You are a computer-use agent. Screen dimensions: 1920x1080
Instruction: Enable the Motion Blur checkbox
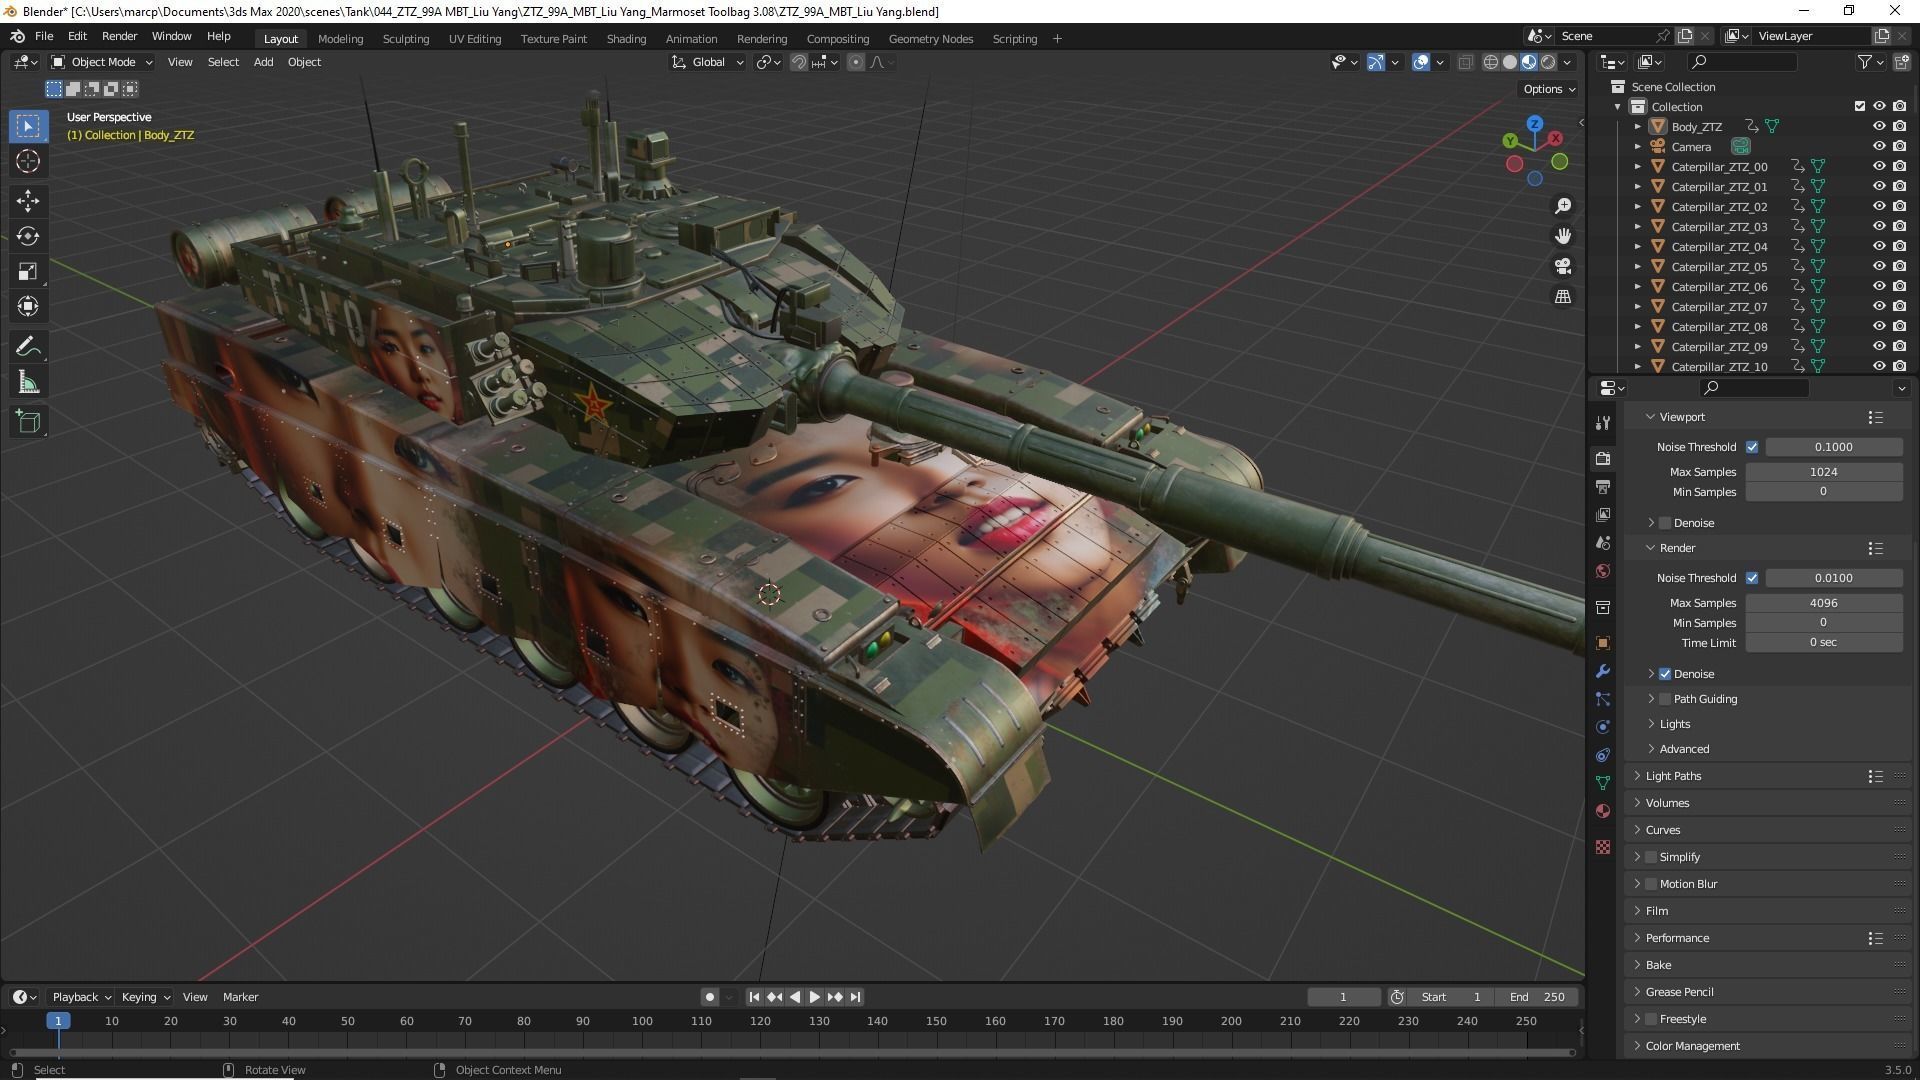[x=1651, y=884]
